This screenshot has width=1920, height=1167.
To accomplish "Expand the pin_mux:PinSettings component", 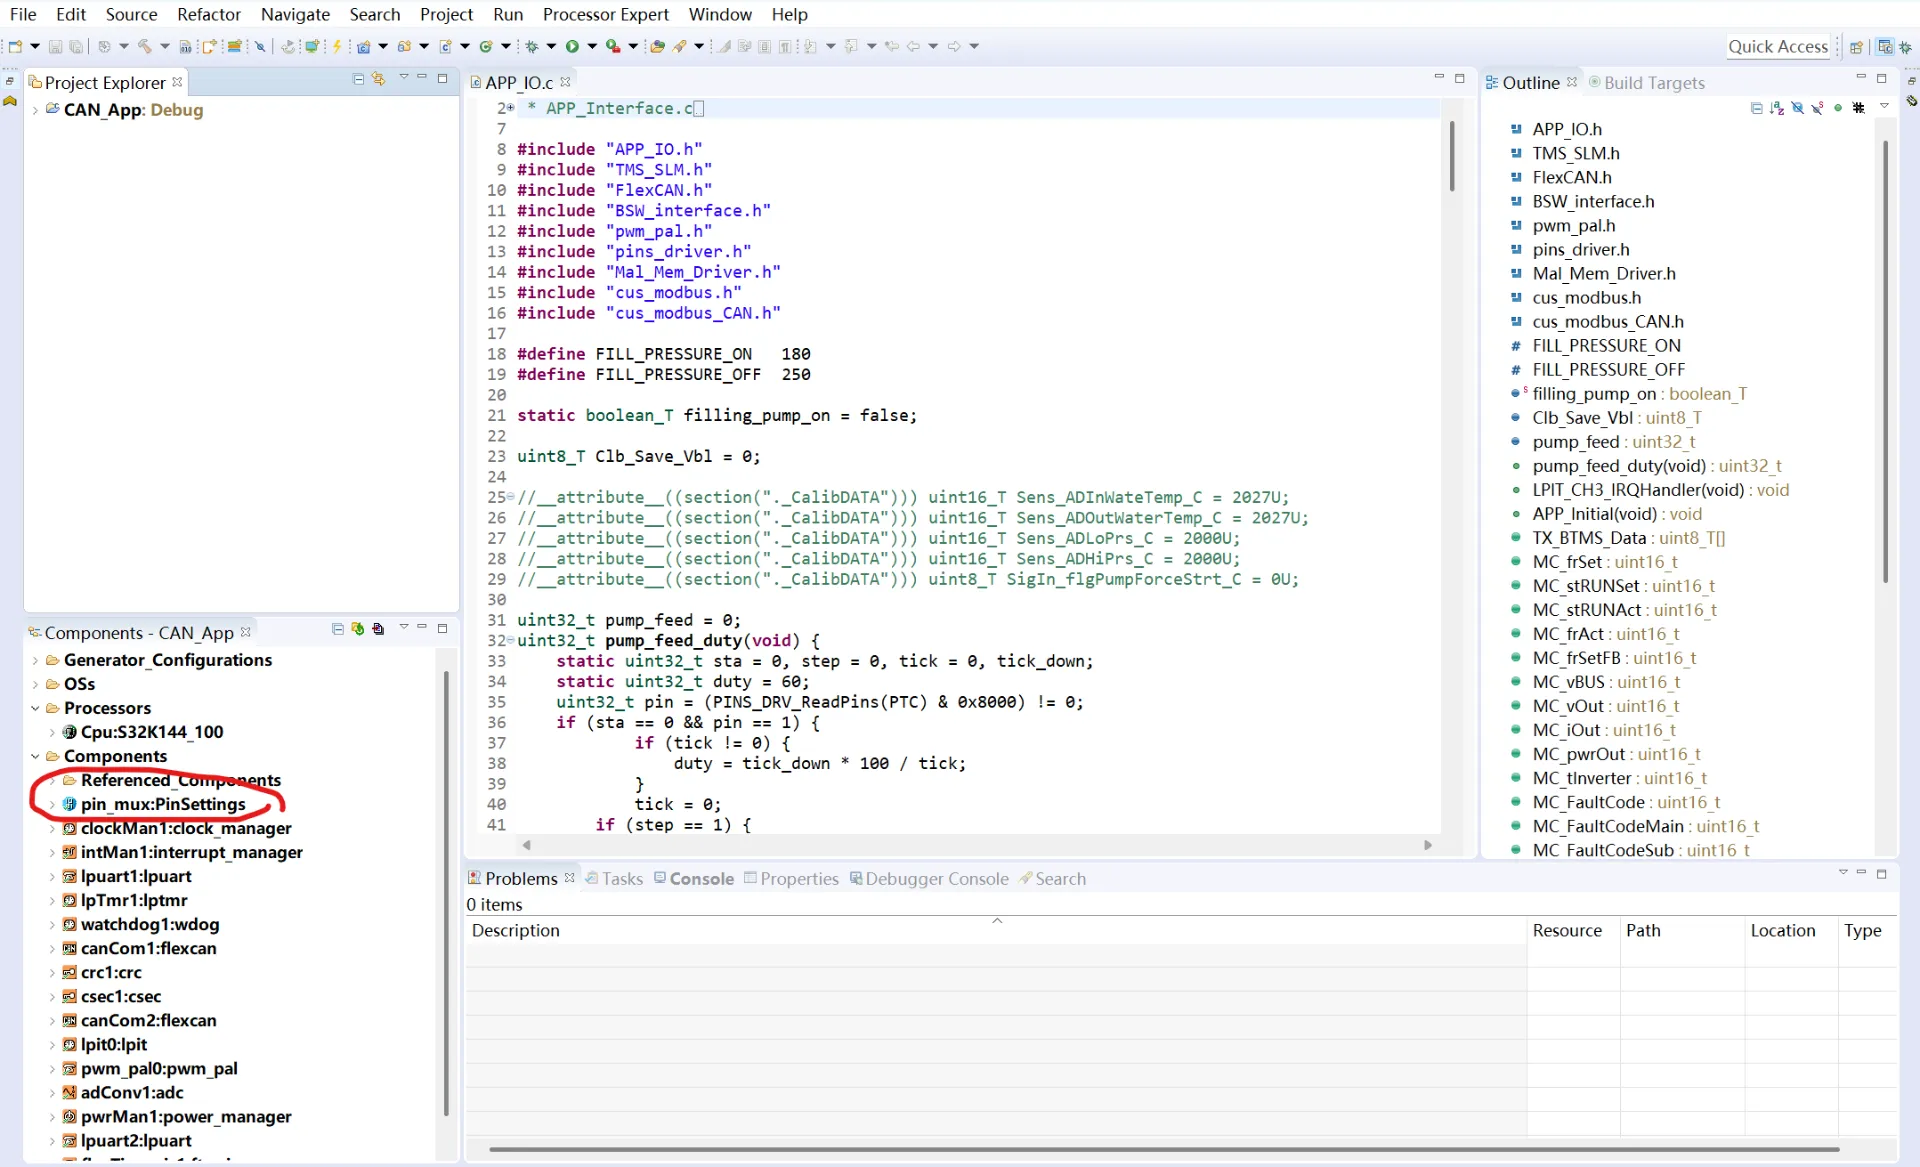I will (x=52, y=804).
